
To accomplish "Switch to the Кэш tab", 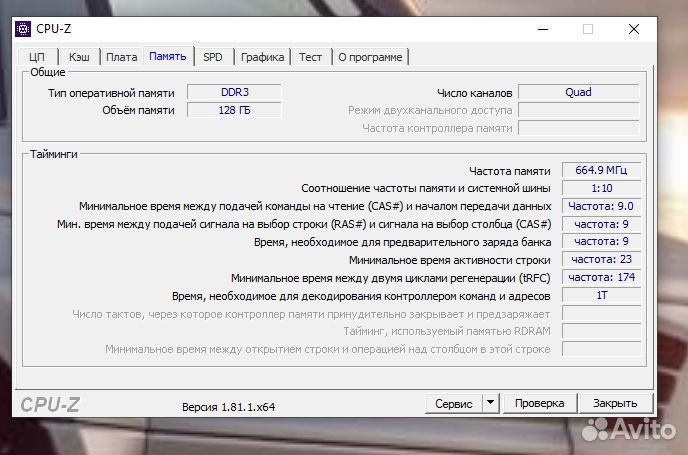I will click(79, 57).
